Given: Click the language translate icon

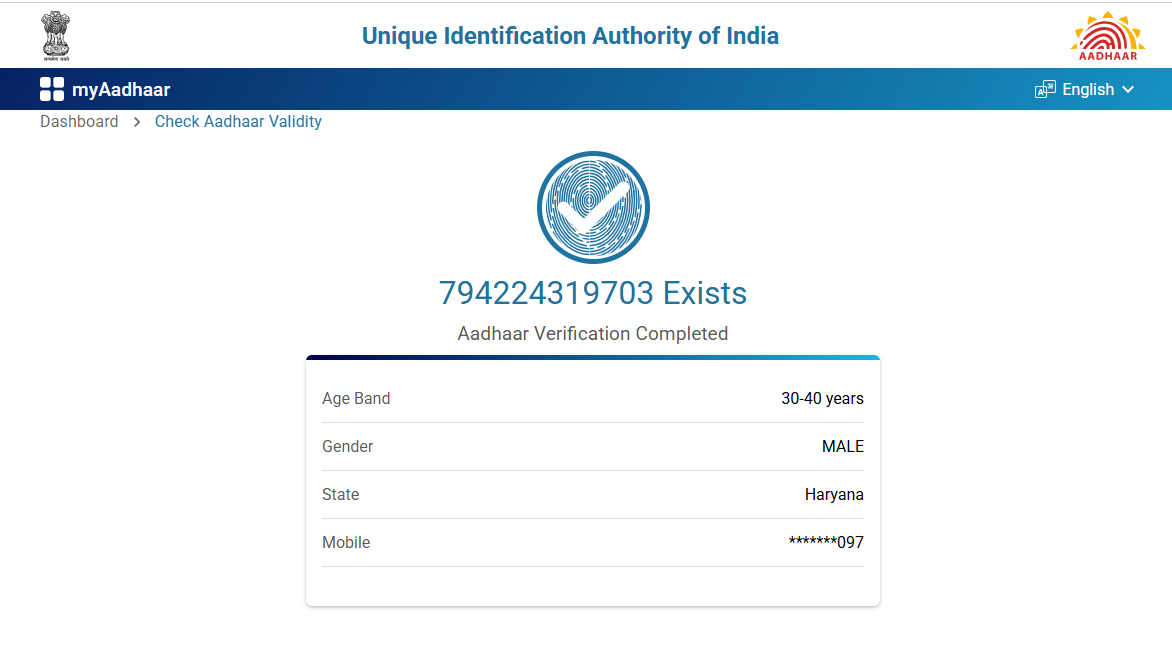Looking at the screenshot, I should coord(1045,90).
